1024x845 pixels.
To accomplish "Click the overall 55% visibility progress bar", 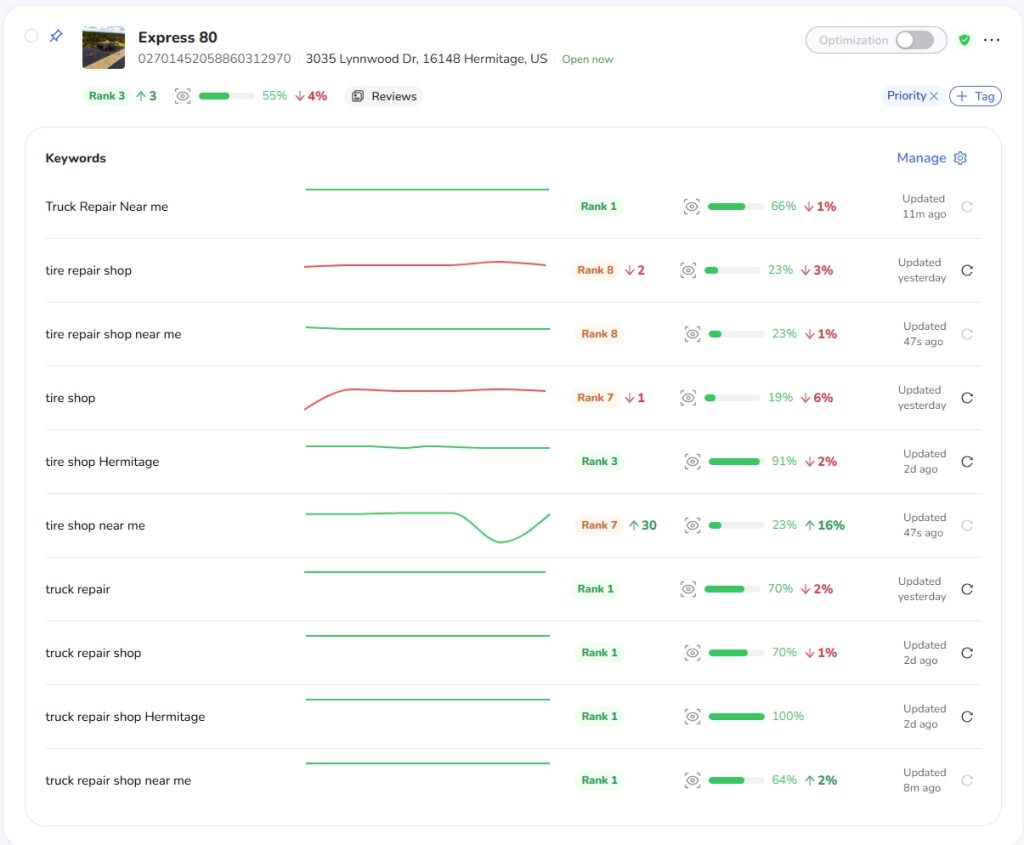I will [x=226, y=96].
